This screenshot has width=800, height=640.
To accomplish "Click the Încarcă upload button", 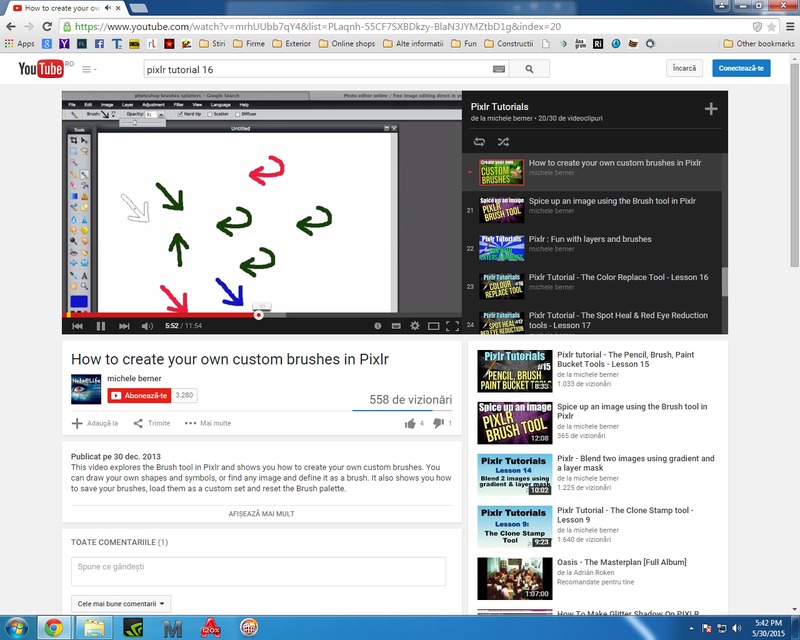I will tap(684, 68).
